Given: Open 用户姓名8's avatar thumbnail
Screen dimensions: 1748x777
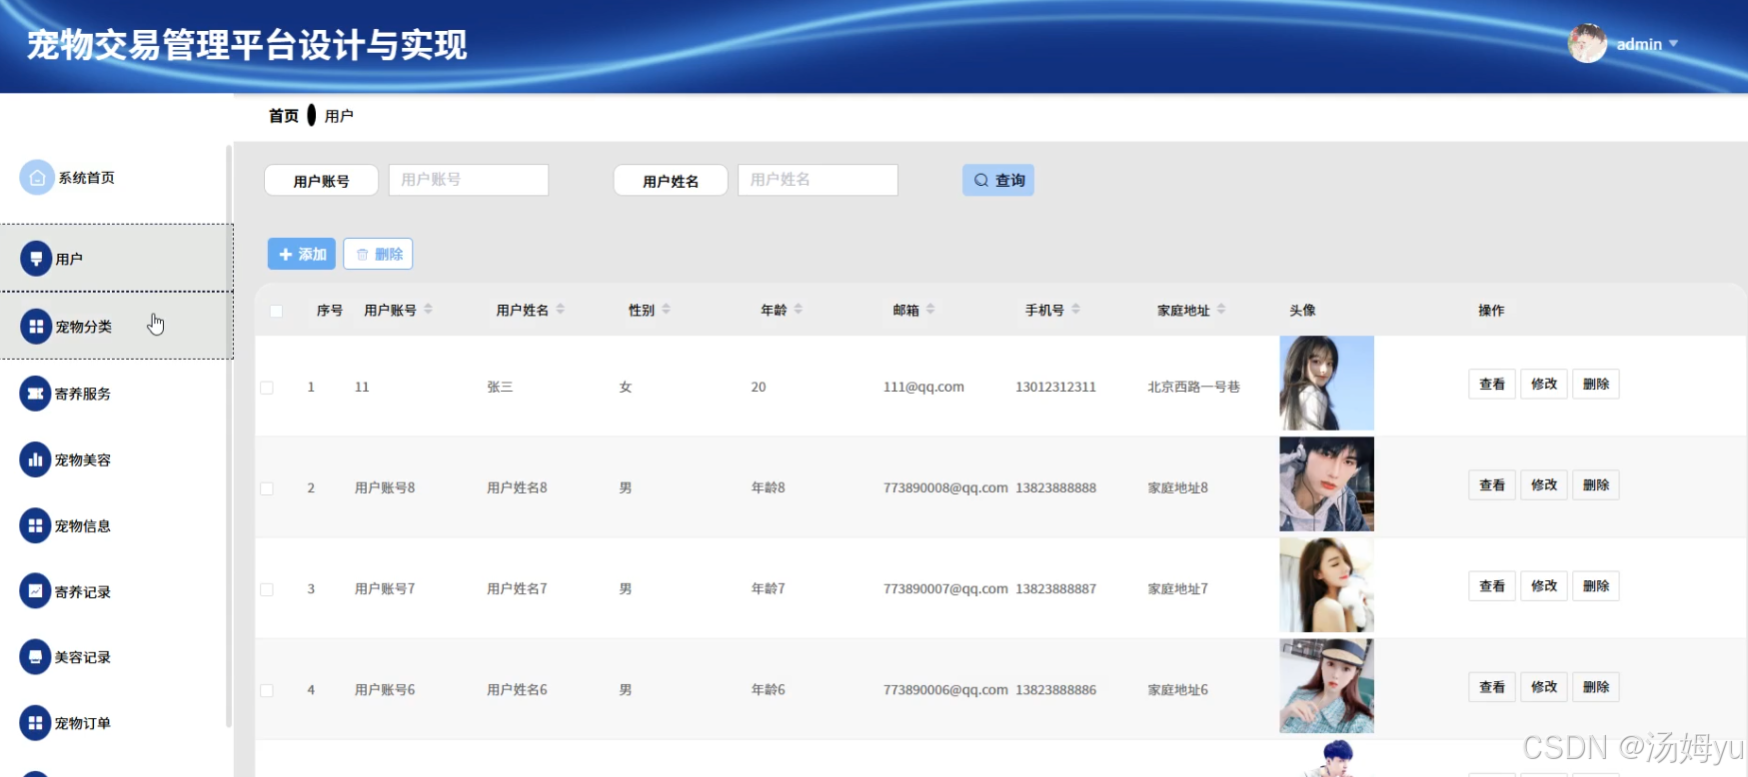Looking at the screenshot, I should click(1326, 484).
